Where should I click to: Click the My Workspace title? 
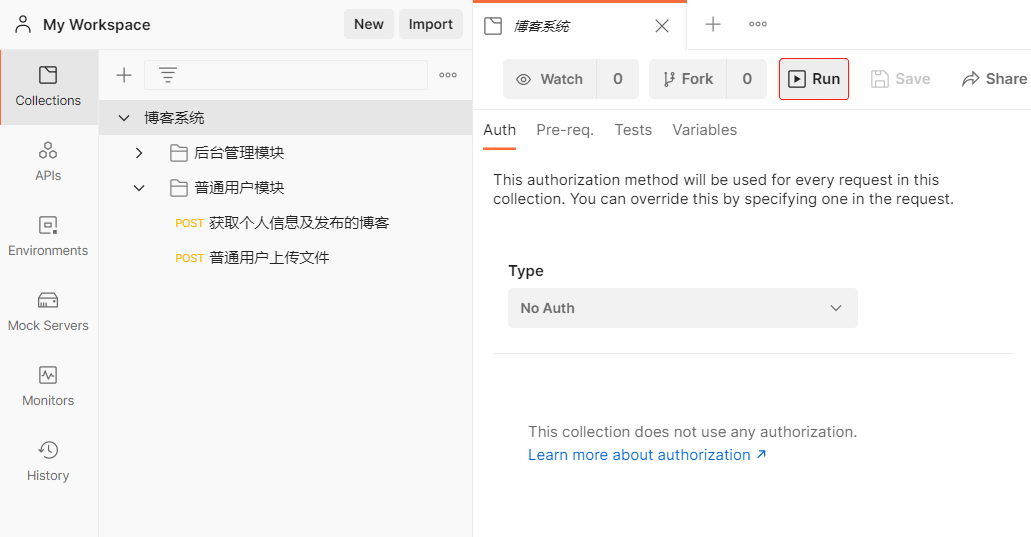(97, 25)
